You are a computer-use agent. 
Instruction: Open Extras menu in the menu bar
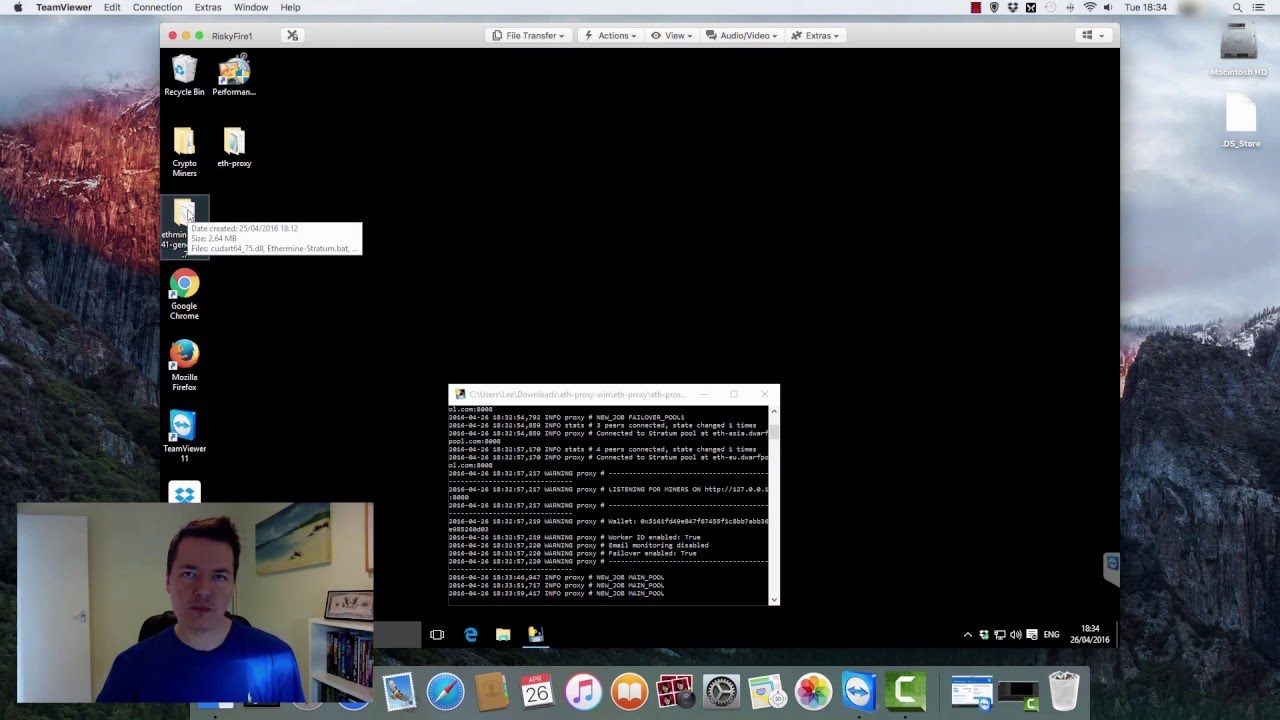click(208, 7)
